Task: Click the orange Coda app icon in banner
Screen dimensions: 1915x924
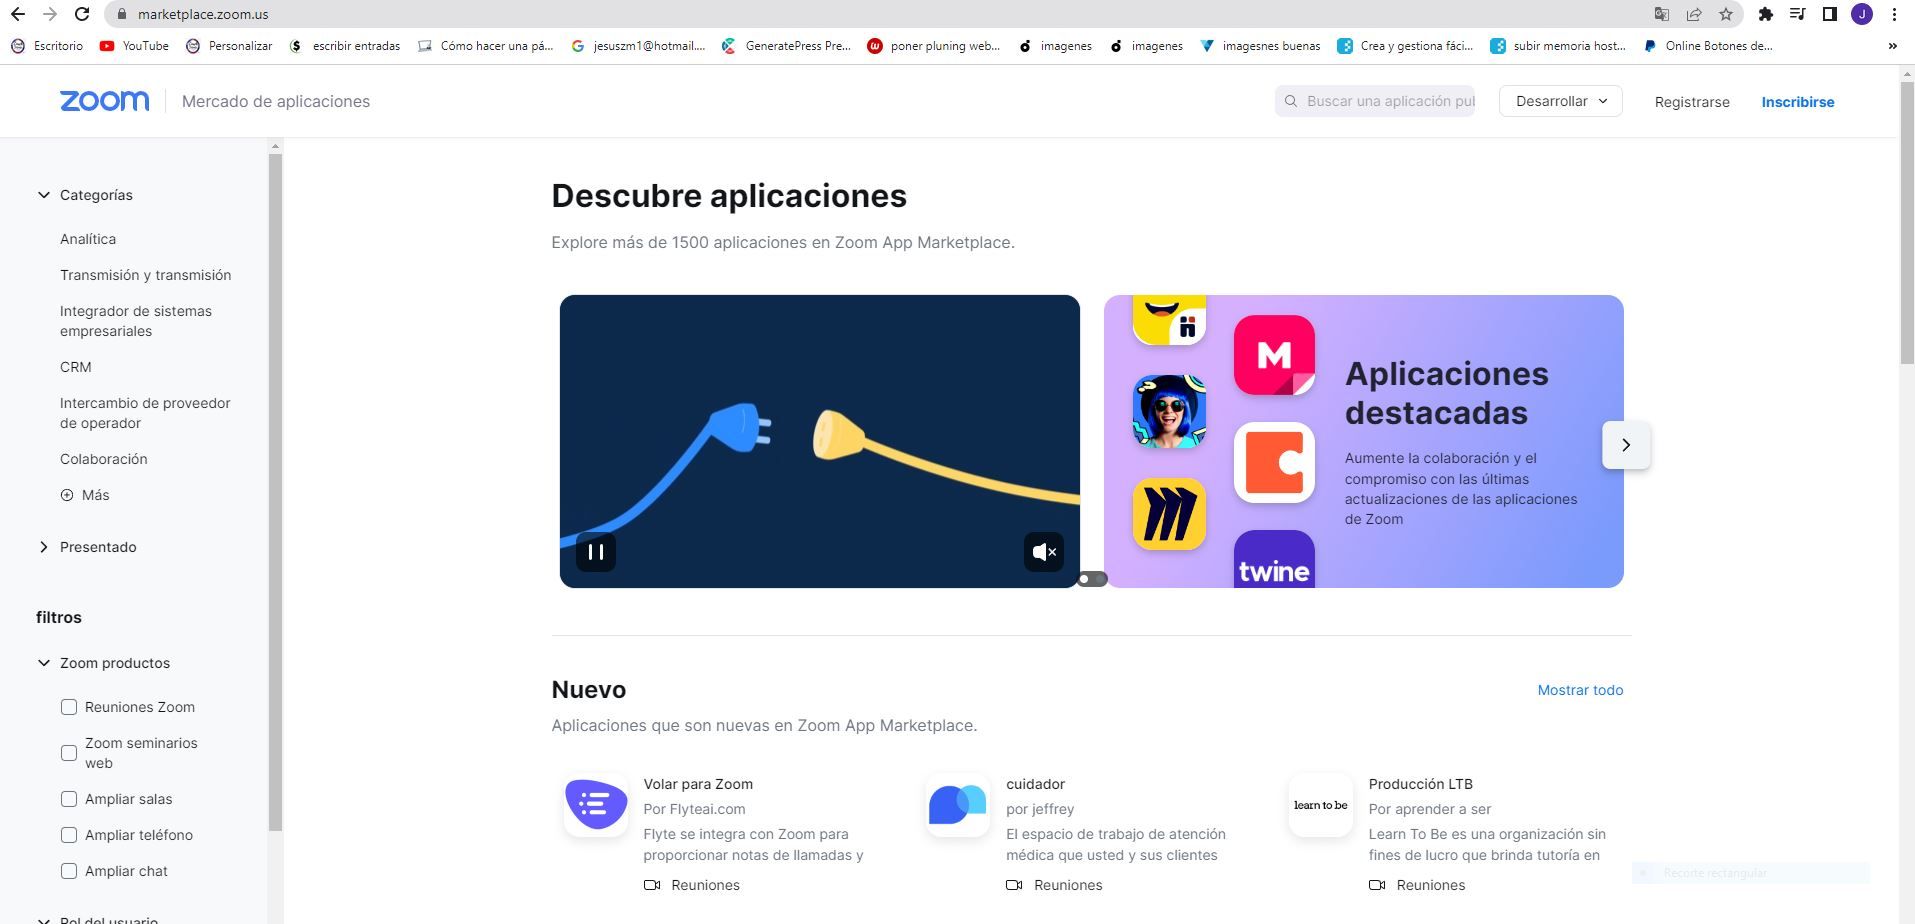Action: 1274,462
